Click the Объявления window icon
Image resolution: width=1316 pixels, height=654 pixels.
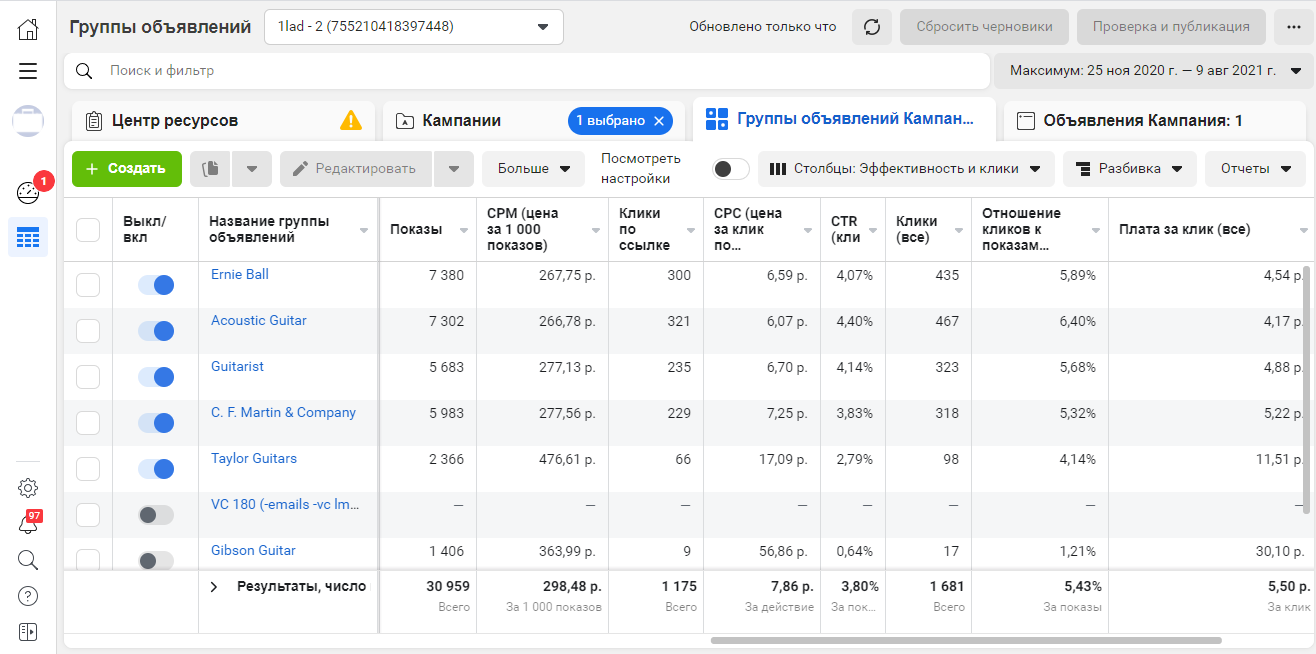pos(1025,121)
